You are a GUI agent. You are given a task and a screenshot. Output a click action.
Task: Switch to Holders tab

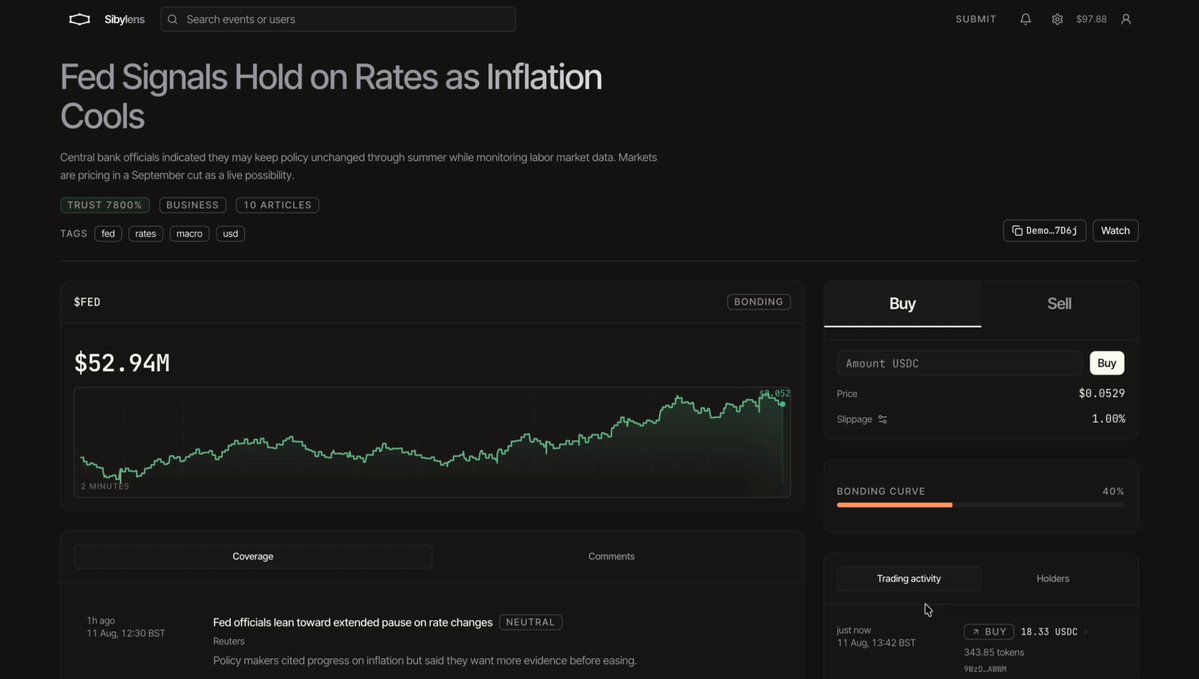1053,579
